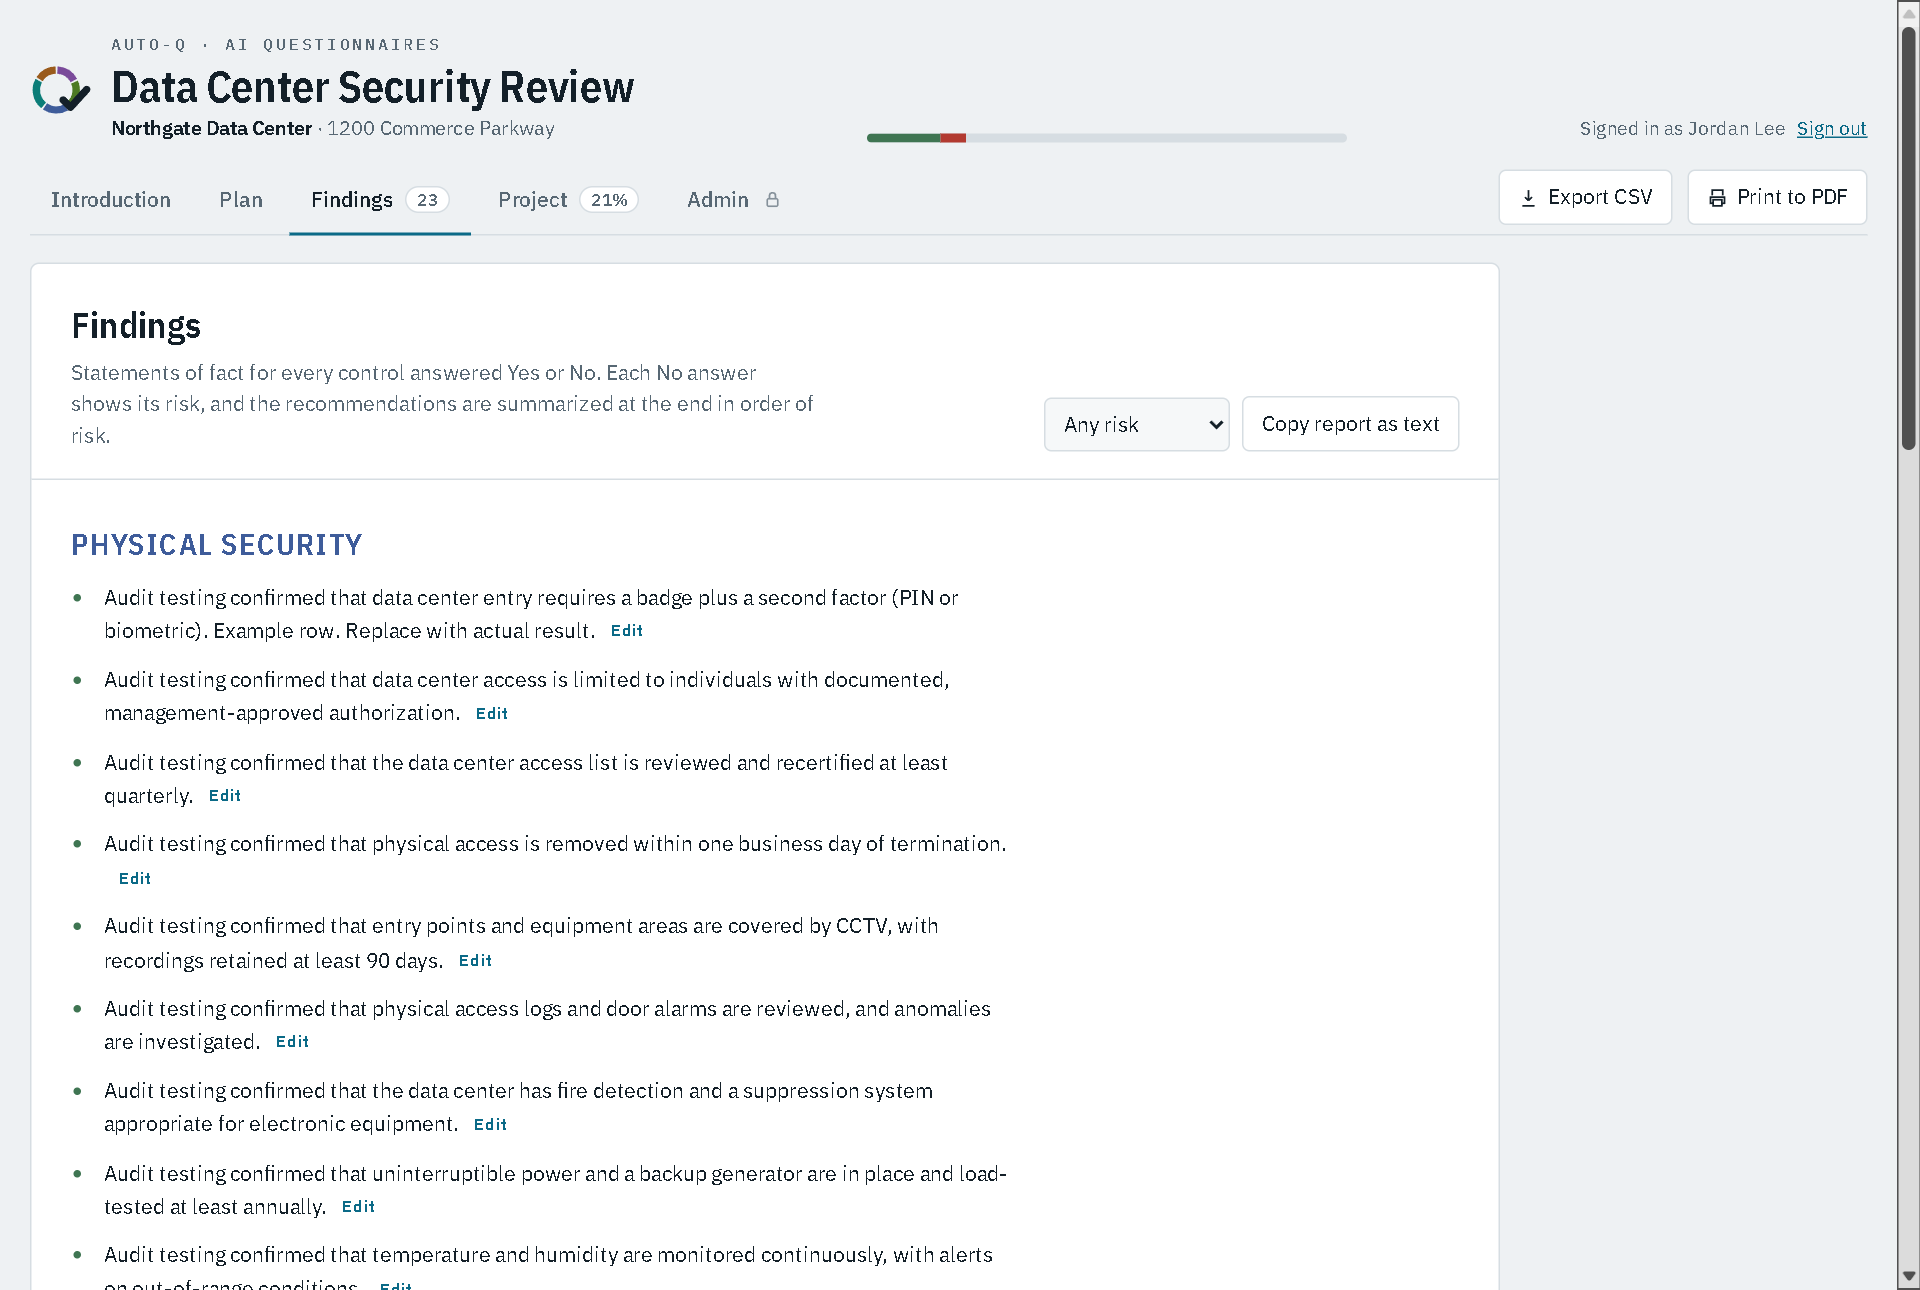The image size is (1920, 1290).
Task: Open the Any risk filter dropdown
Action: [1137, 425]
